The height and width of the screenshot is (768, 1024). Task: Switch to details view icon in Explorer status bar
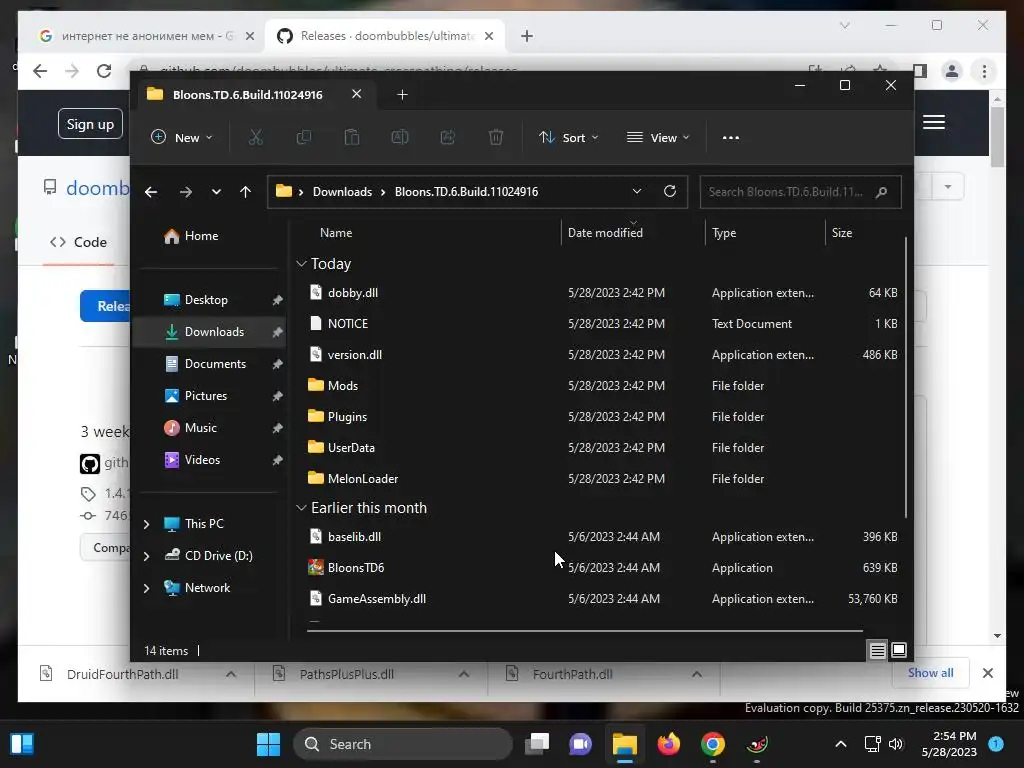[878, 650]
